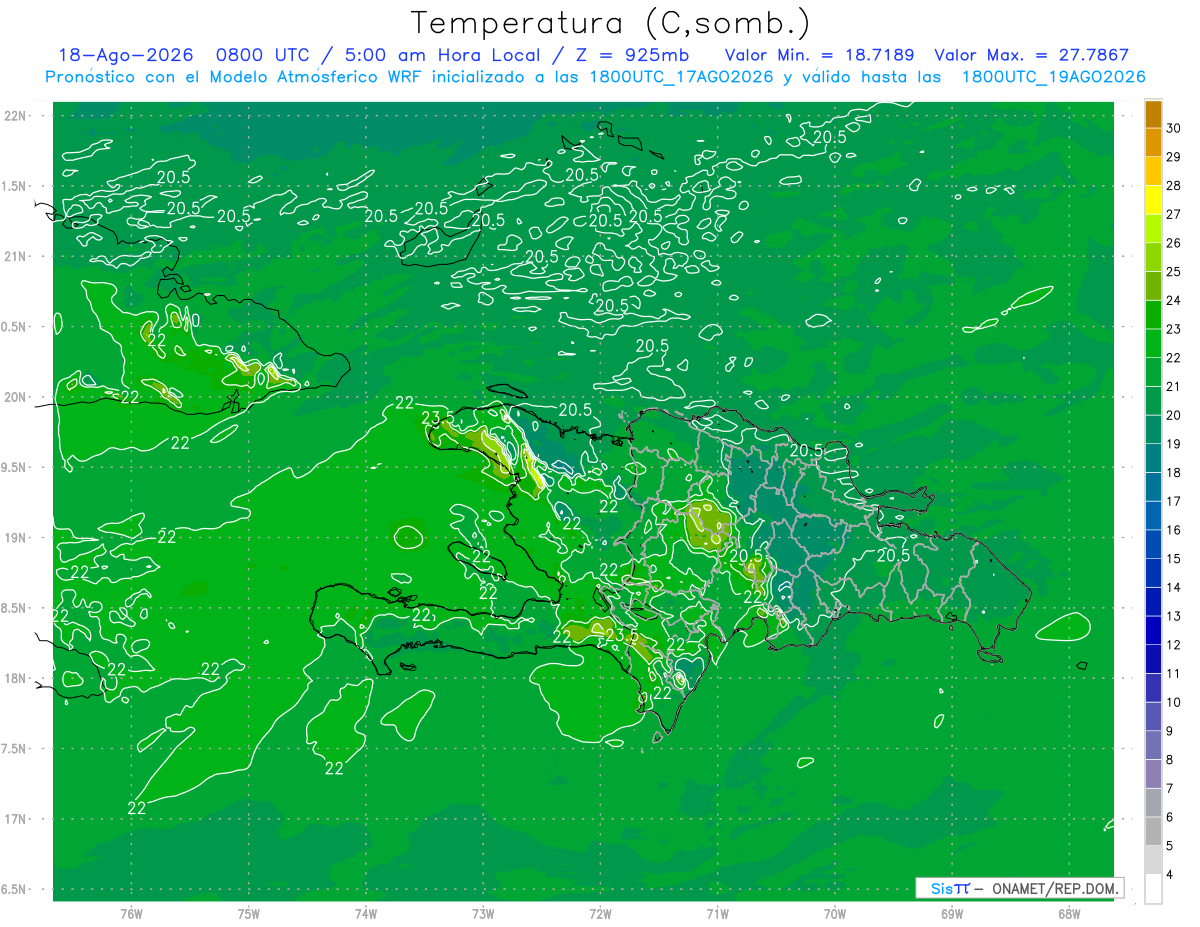
Task: Click the amber swatch between 28 and 29
Action: point(1153,171)
